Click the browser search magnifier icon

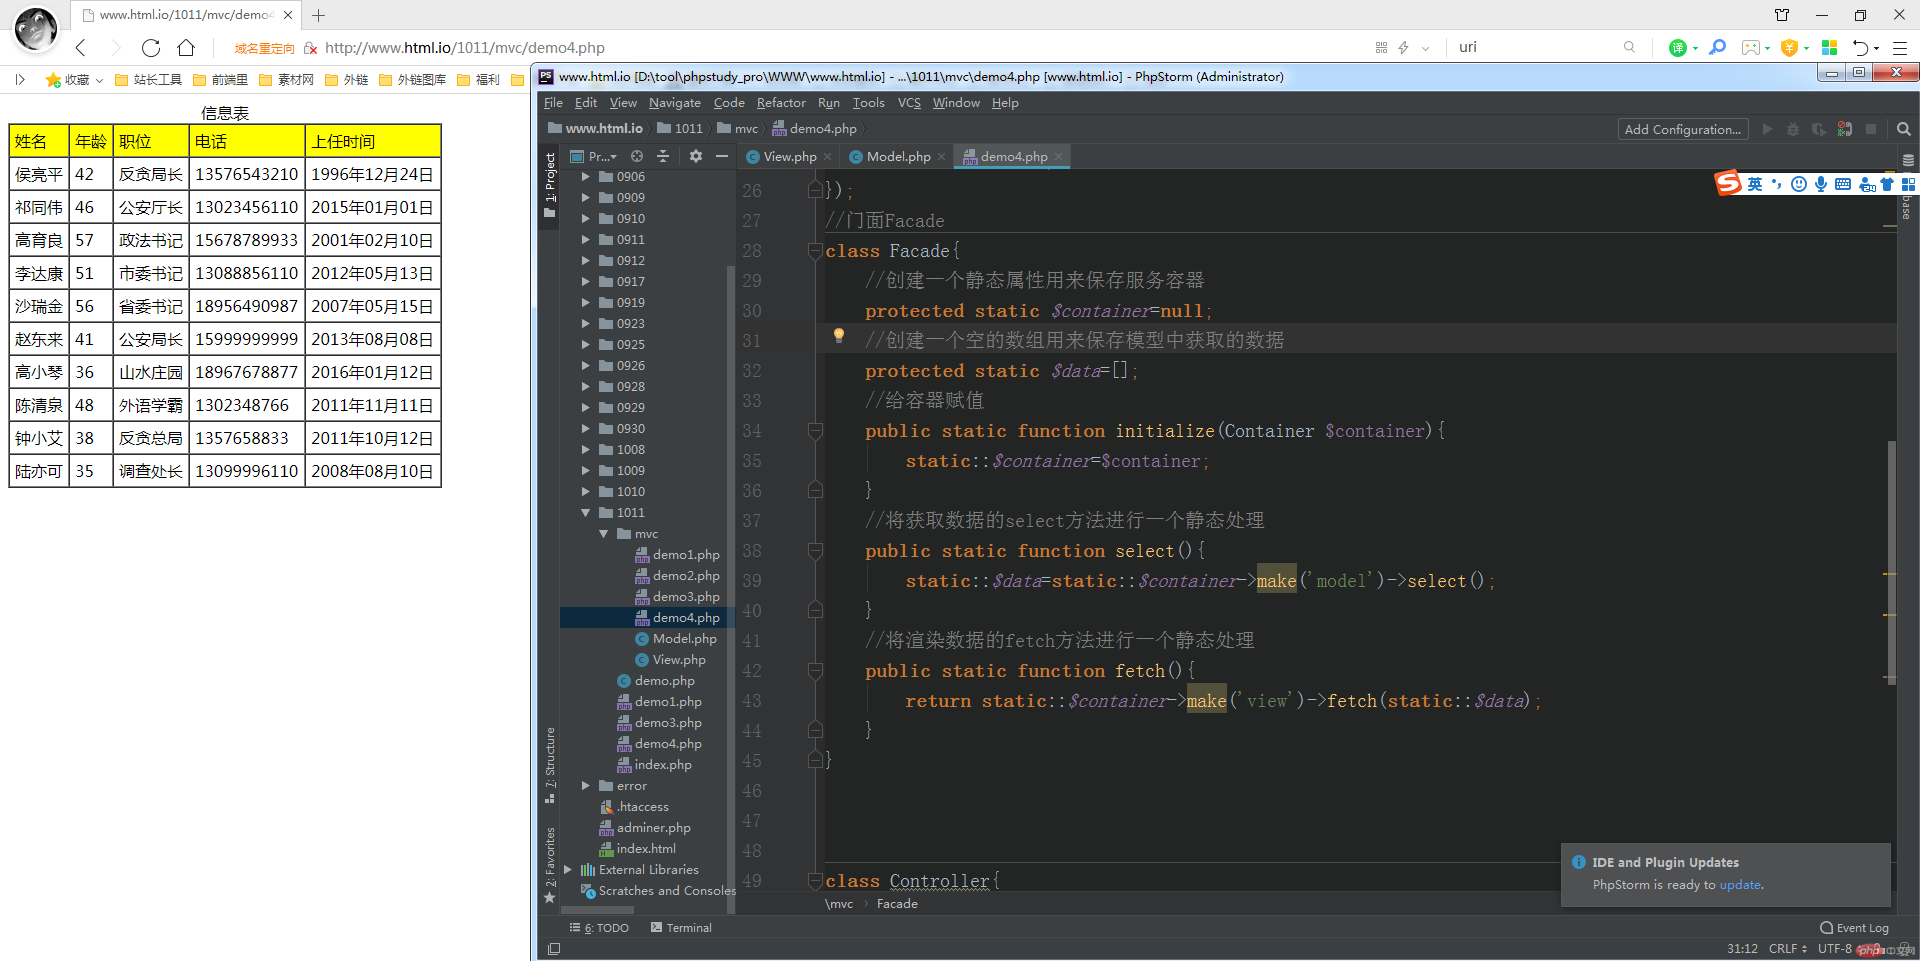(x=1630, y=47)
